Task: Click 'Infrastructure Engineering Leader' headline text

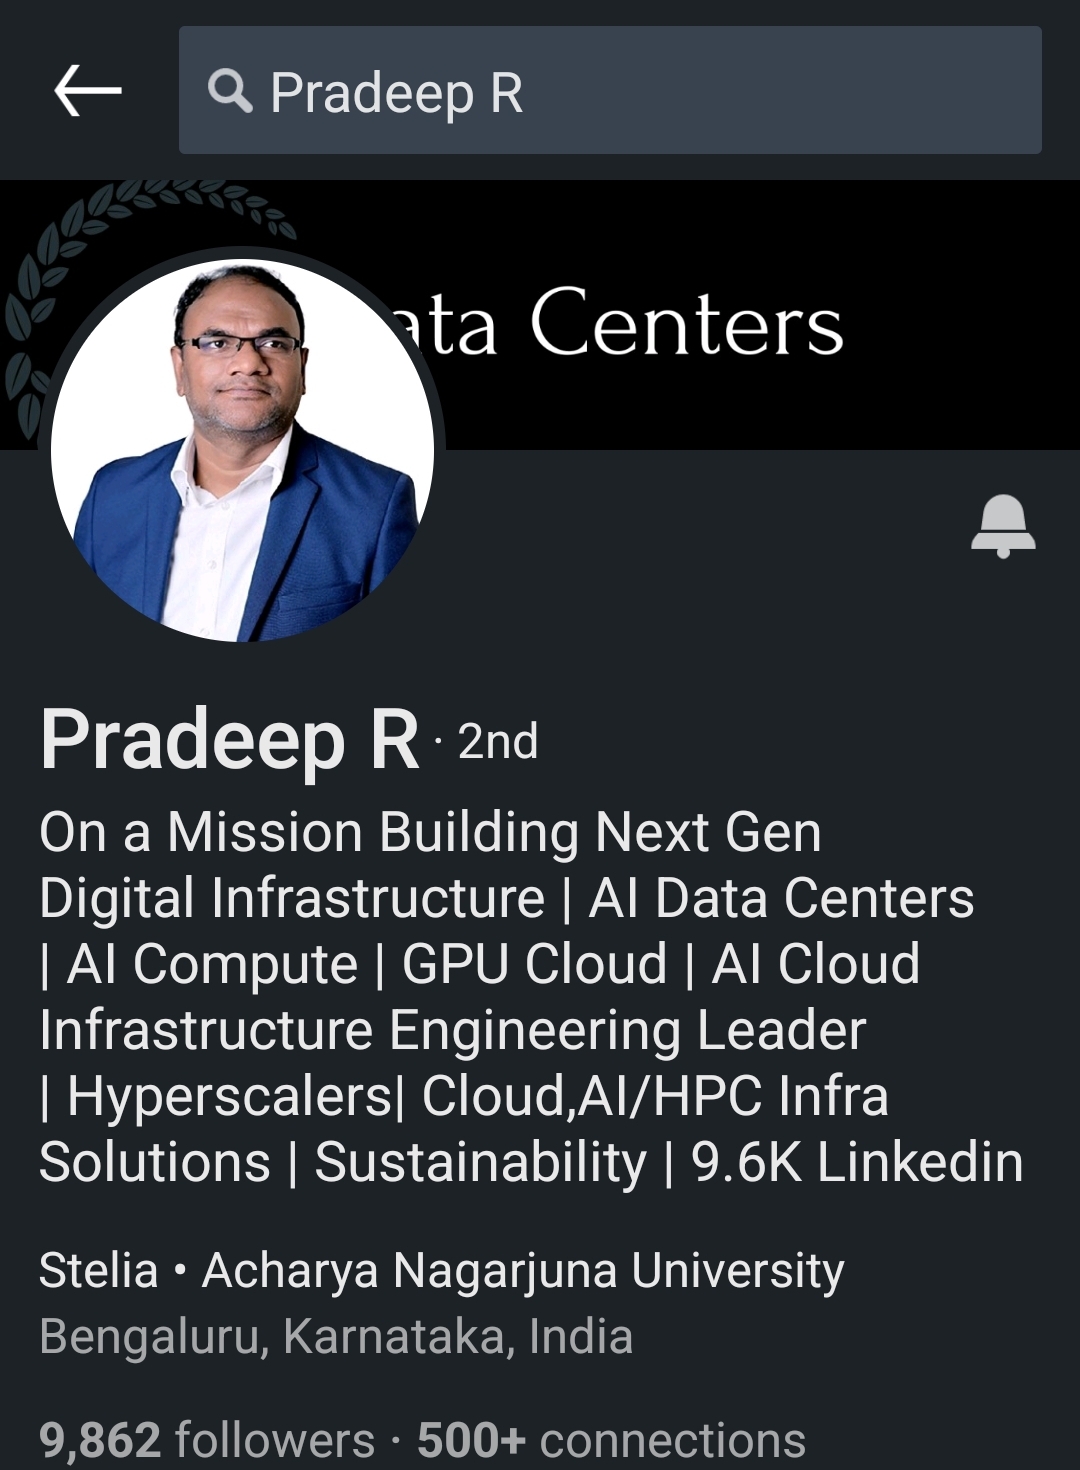Action: pyautogui.click(x=452, y=1030)
